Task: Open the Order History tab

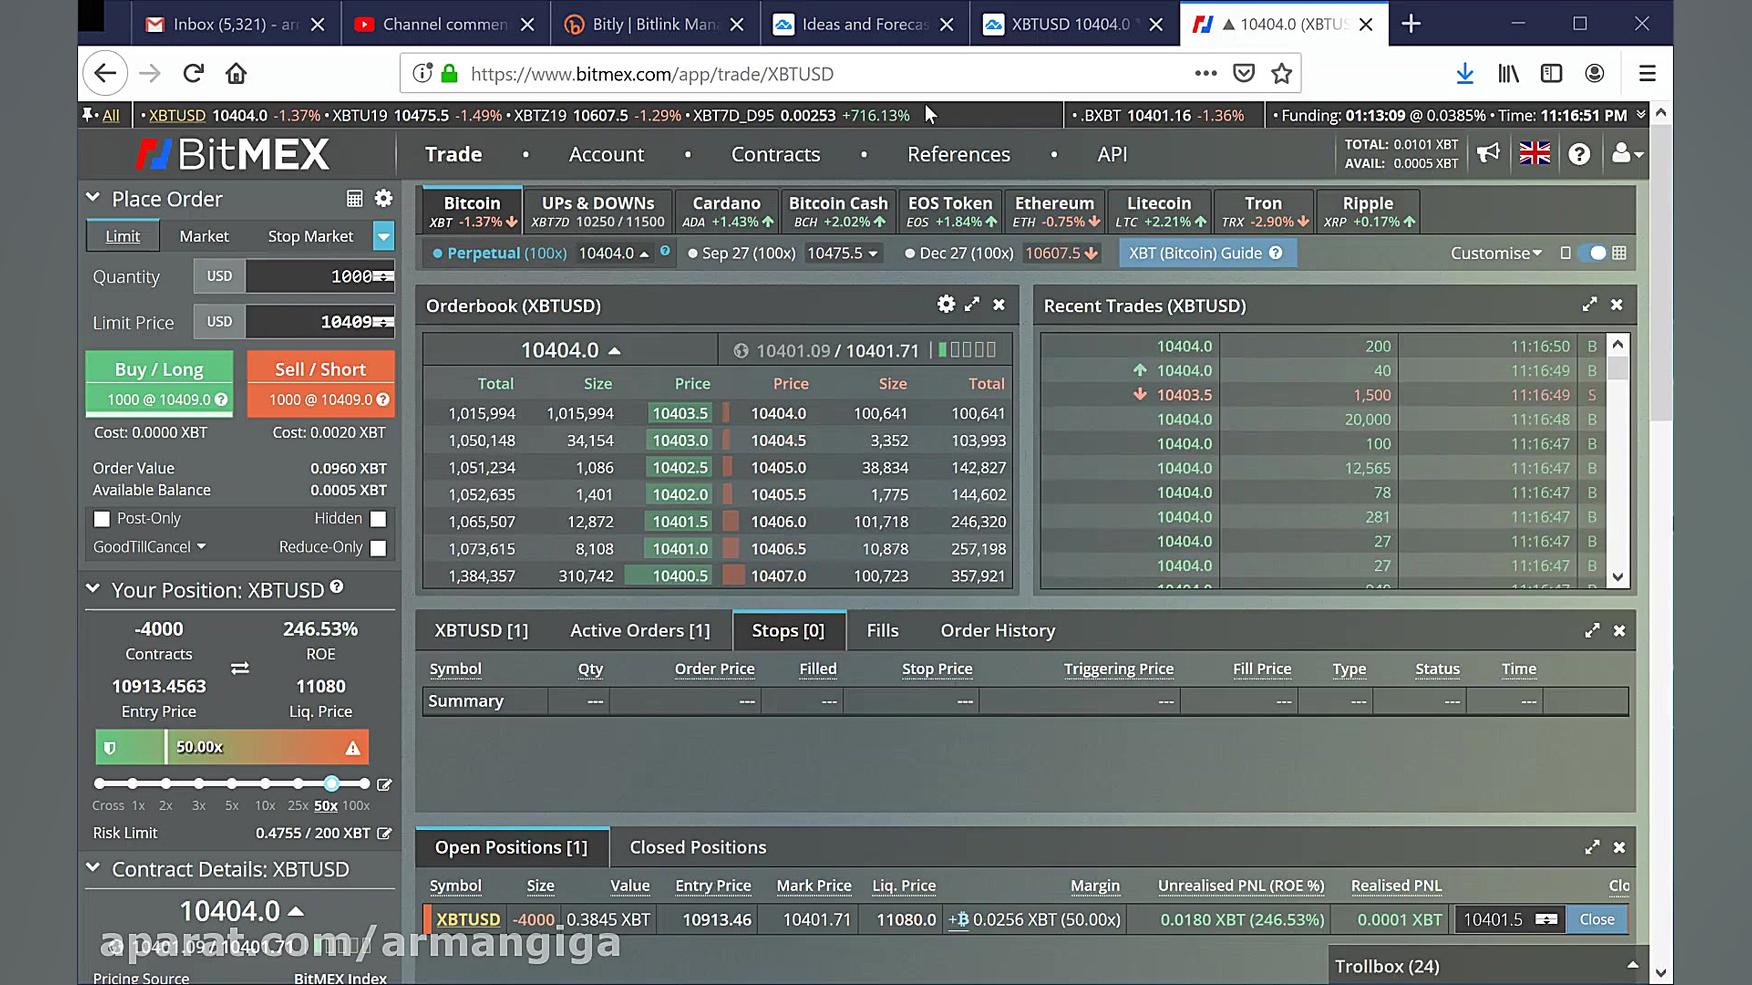Action: coord(997,630)
